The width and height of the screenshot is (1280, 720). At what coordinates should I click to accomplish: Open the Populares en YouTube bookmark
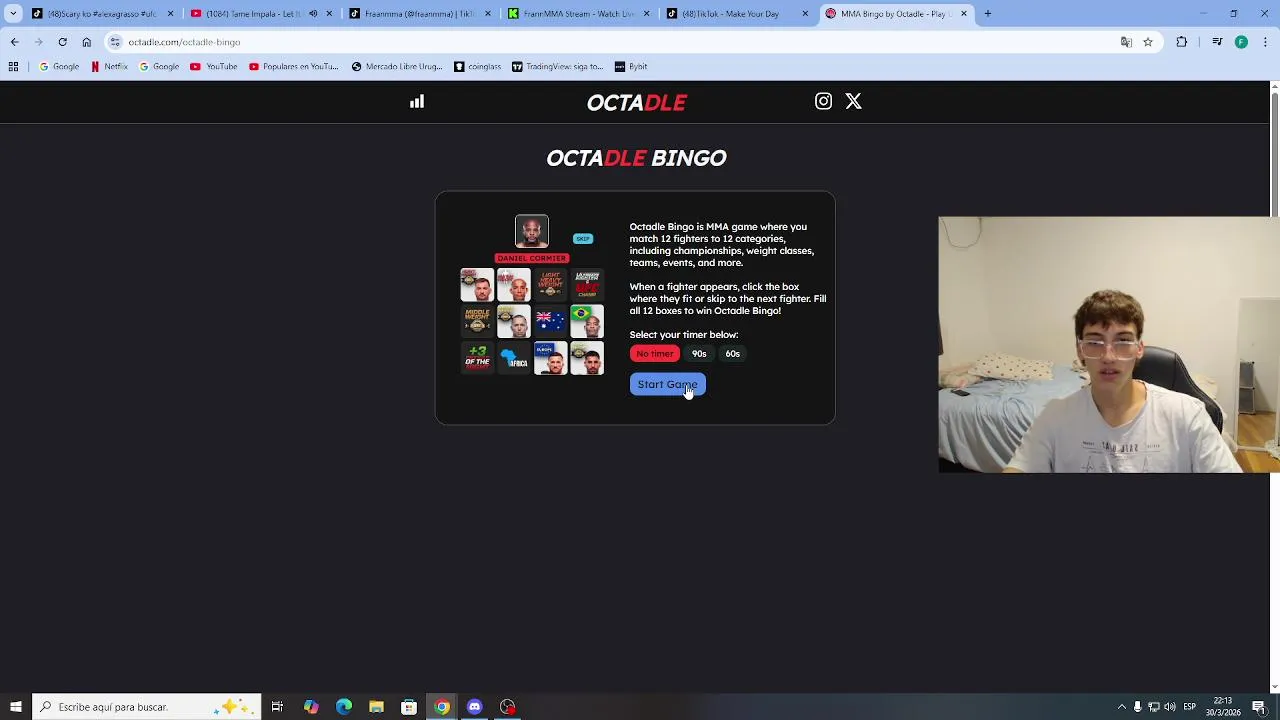tap(293, 66)
